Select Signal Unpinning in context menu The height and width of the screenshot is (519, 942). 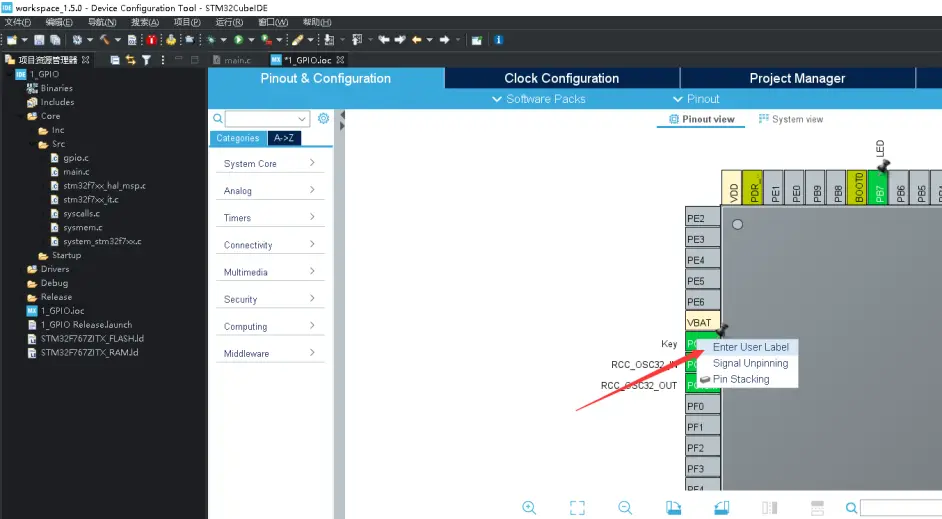[x=750, y=363]
